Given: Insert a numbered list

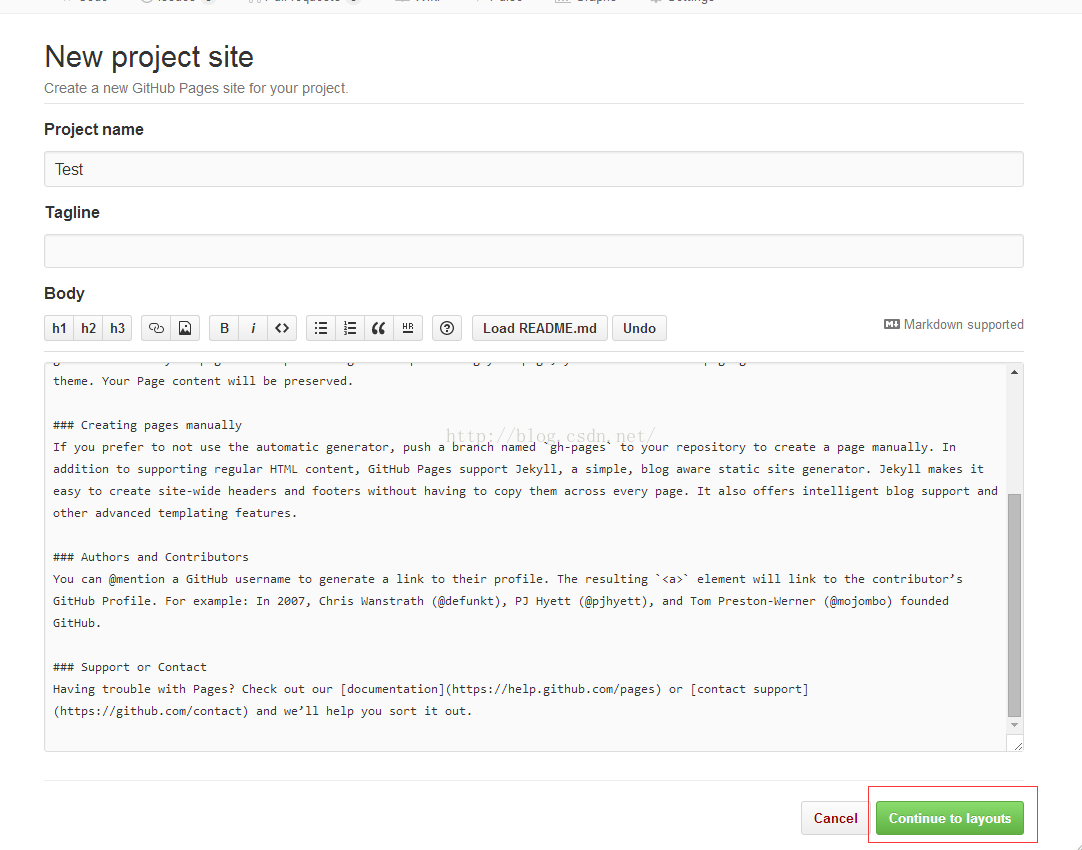Looking at the screenshot, I should pyautogui.click(x=350, y=328).
